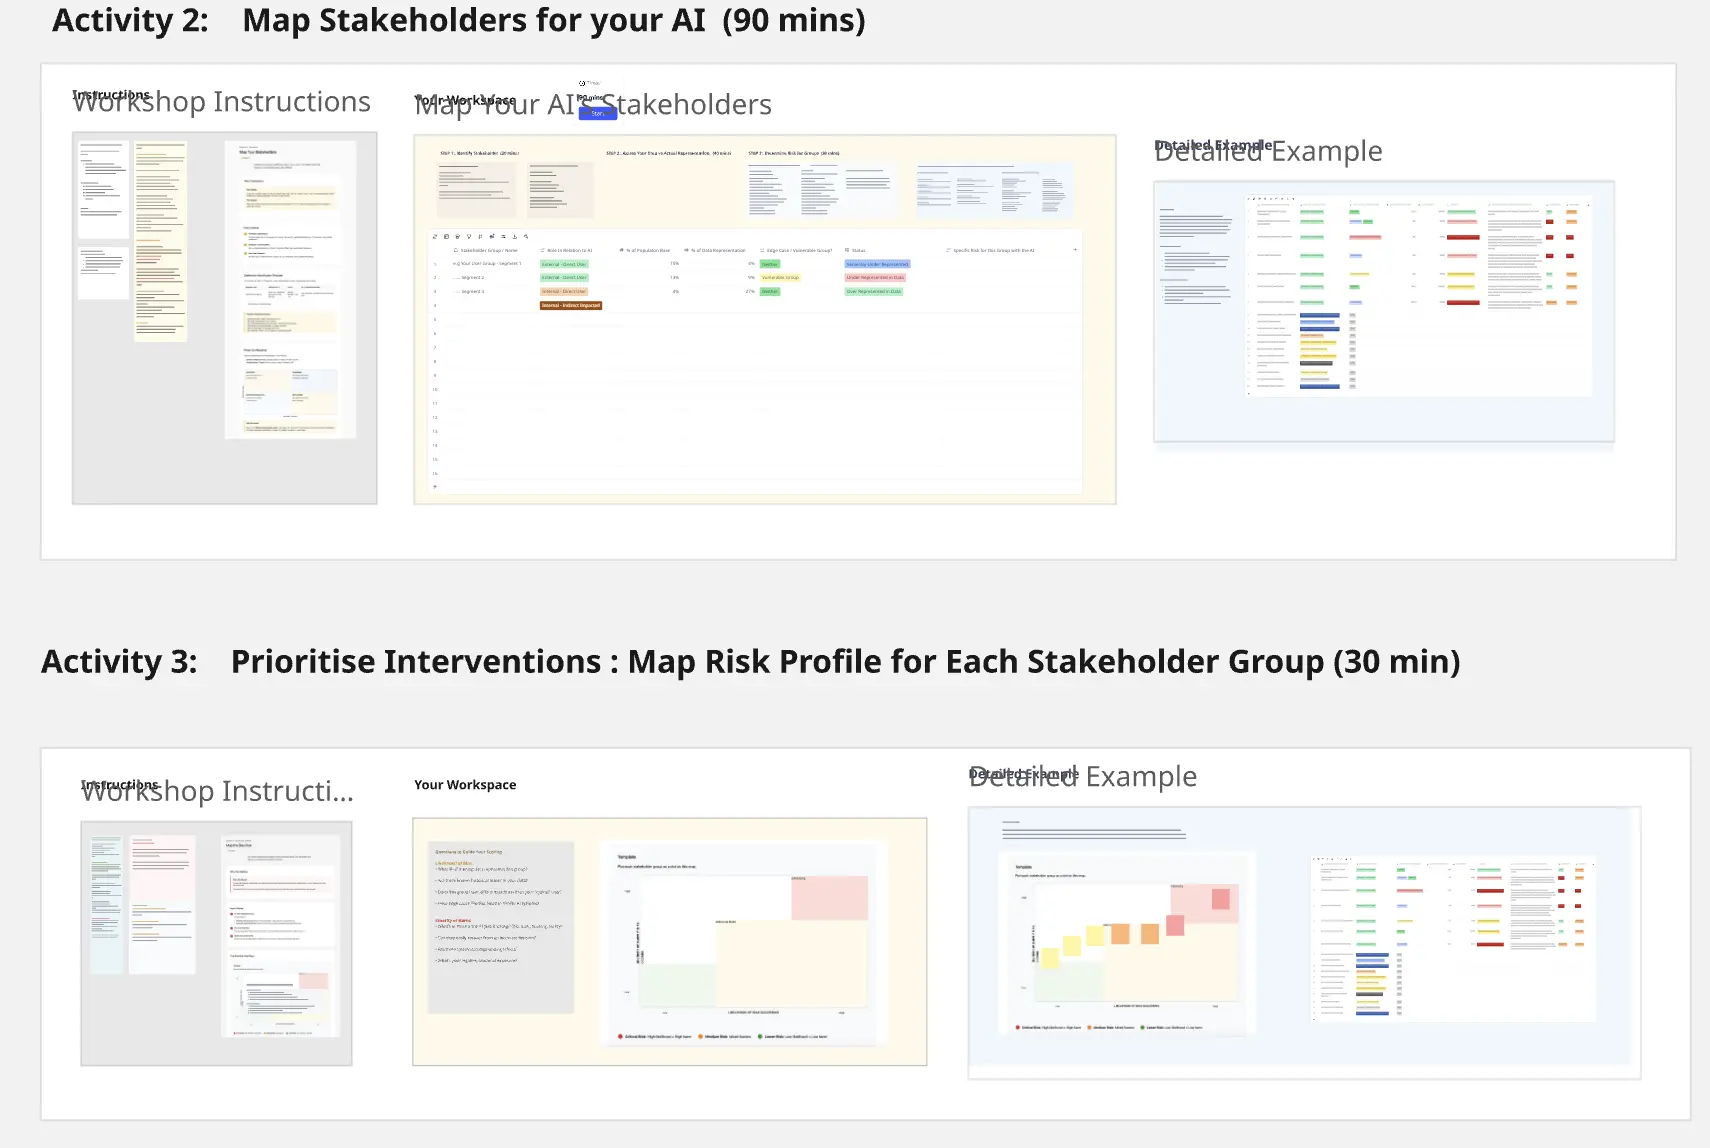
Task: Click the plus icon to add table column
Action: (1075, 249)
